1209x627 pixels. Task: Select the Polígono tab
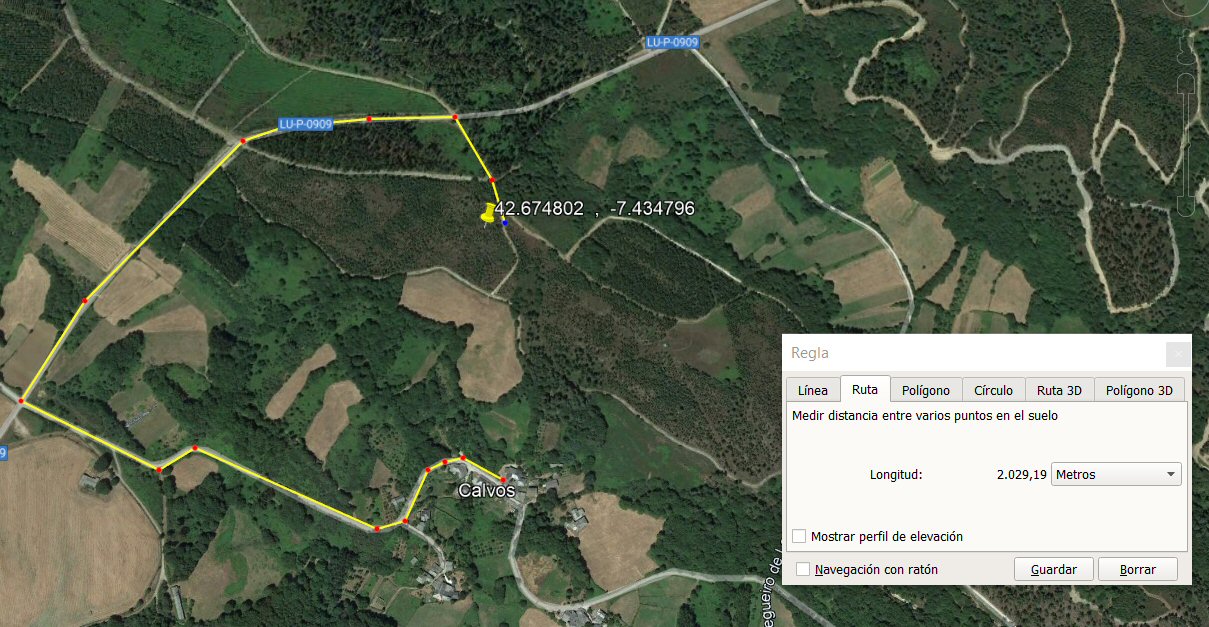pyautogui.click(x=926, y=390)
